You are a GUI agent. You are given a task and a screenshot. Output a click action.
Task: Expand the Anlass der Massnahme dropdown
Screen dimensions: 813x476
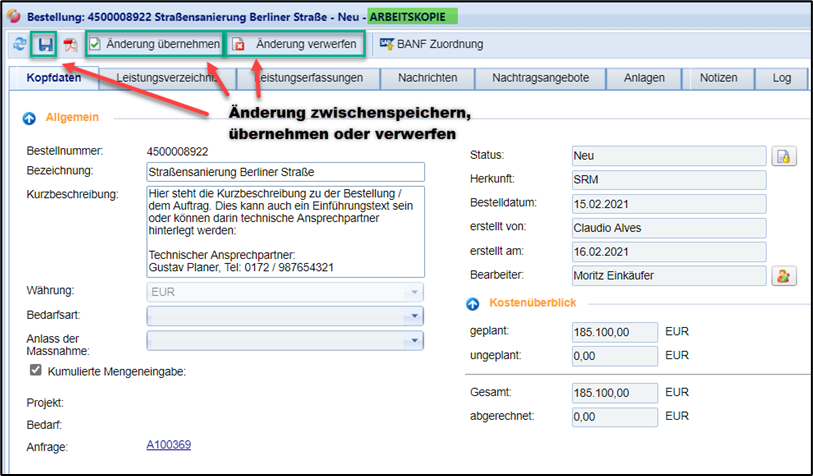(x=414, y=341)
